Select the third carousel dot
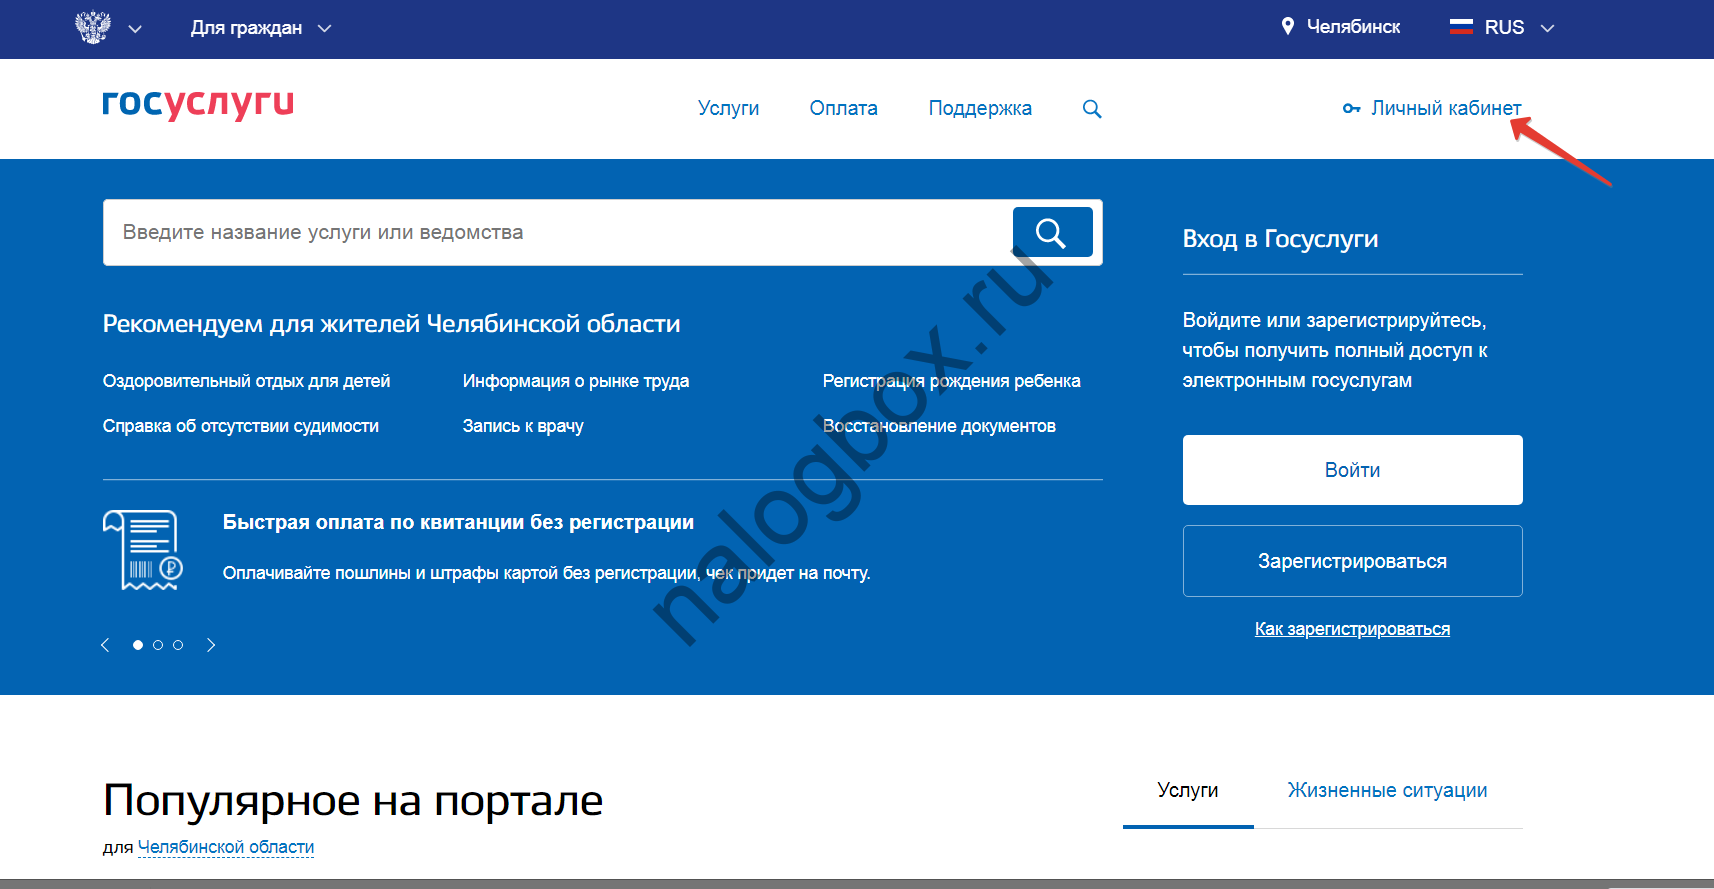This screenshot has width=1714, height=889. click(x=178, y=645)
